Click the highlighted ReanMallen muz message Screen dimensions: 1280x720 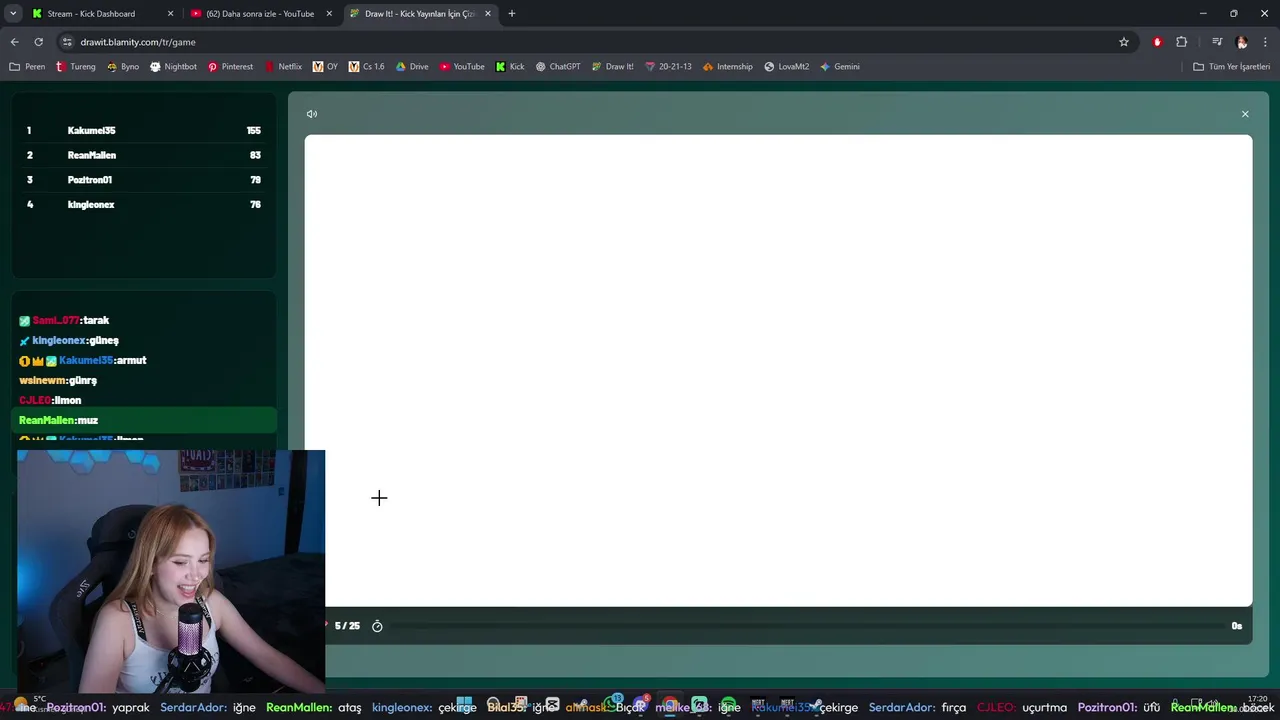(144, 421)
